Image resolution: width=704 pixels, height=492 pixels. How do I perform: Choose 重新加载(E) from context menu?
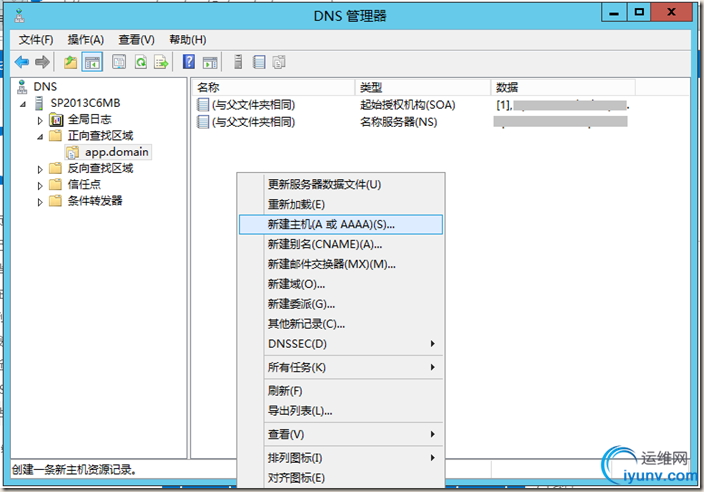pos(341,204)
